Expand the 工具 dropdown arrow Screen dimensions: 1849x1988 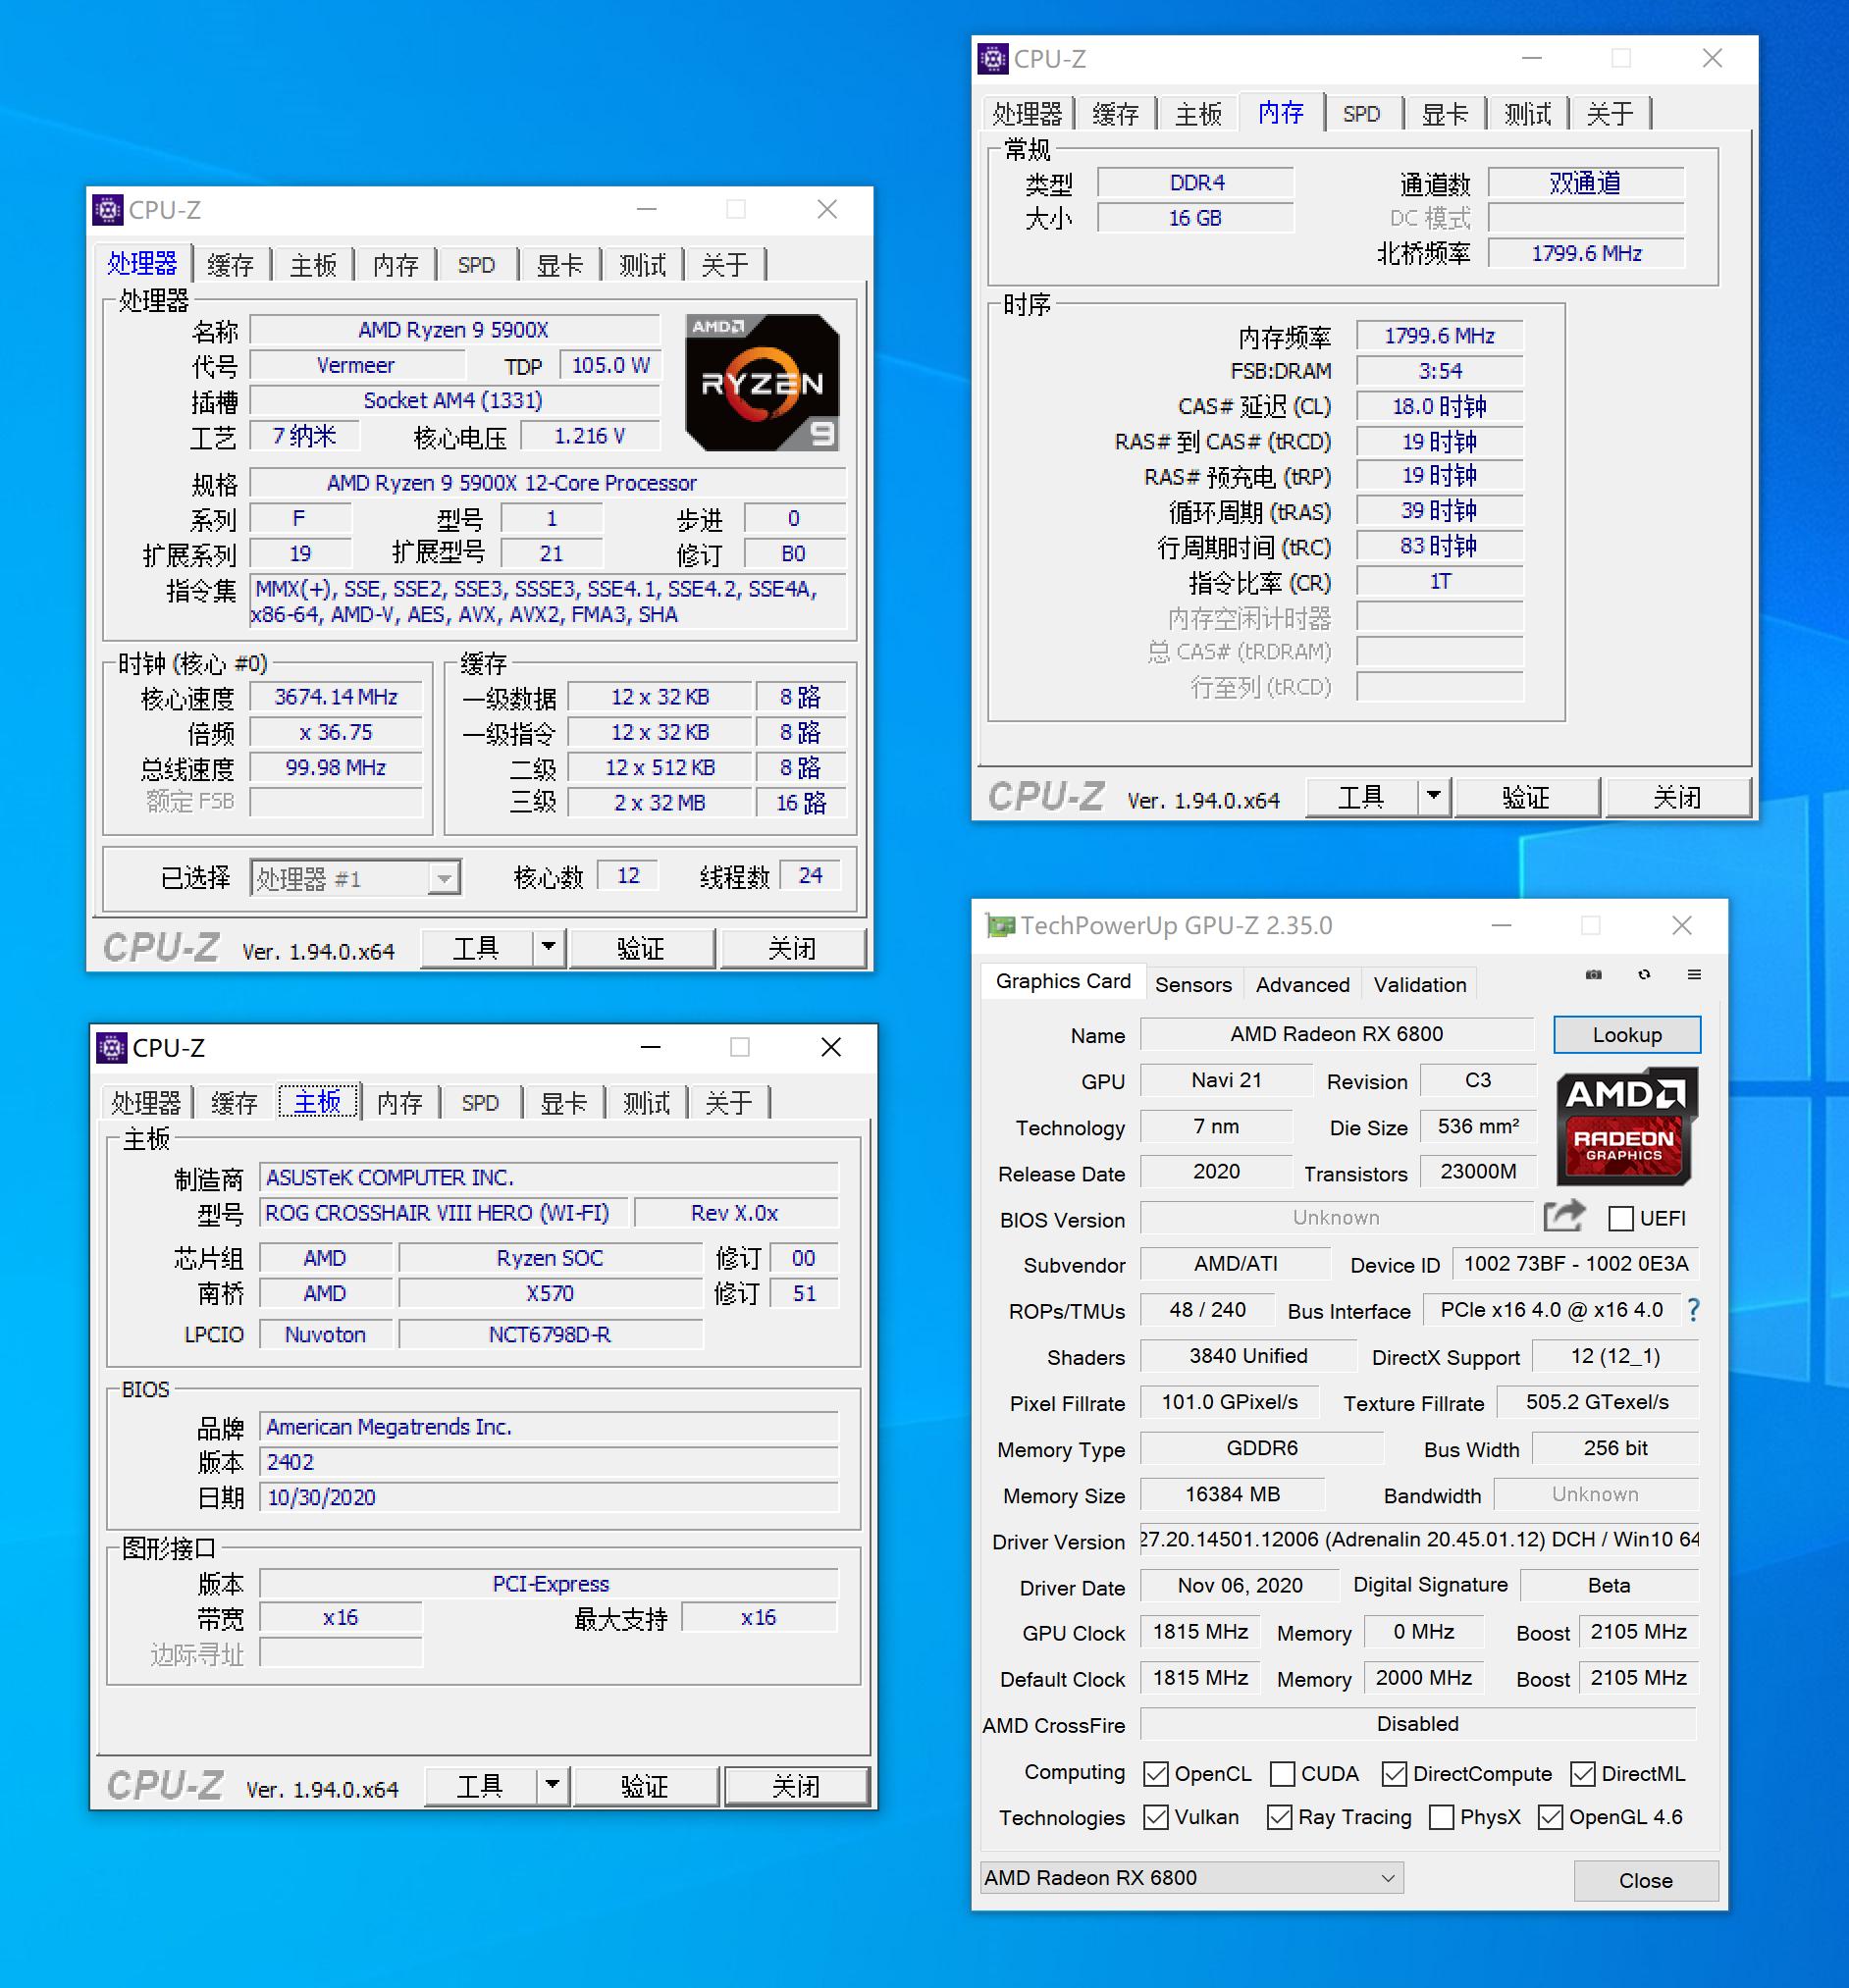click(x=548, y=947)
